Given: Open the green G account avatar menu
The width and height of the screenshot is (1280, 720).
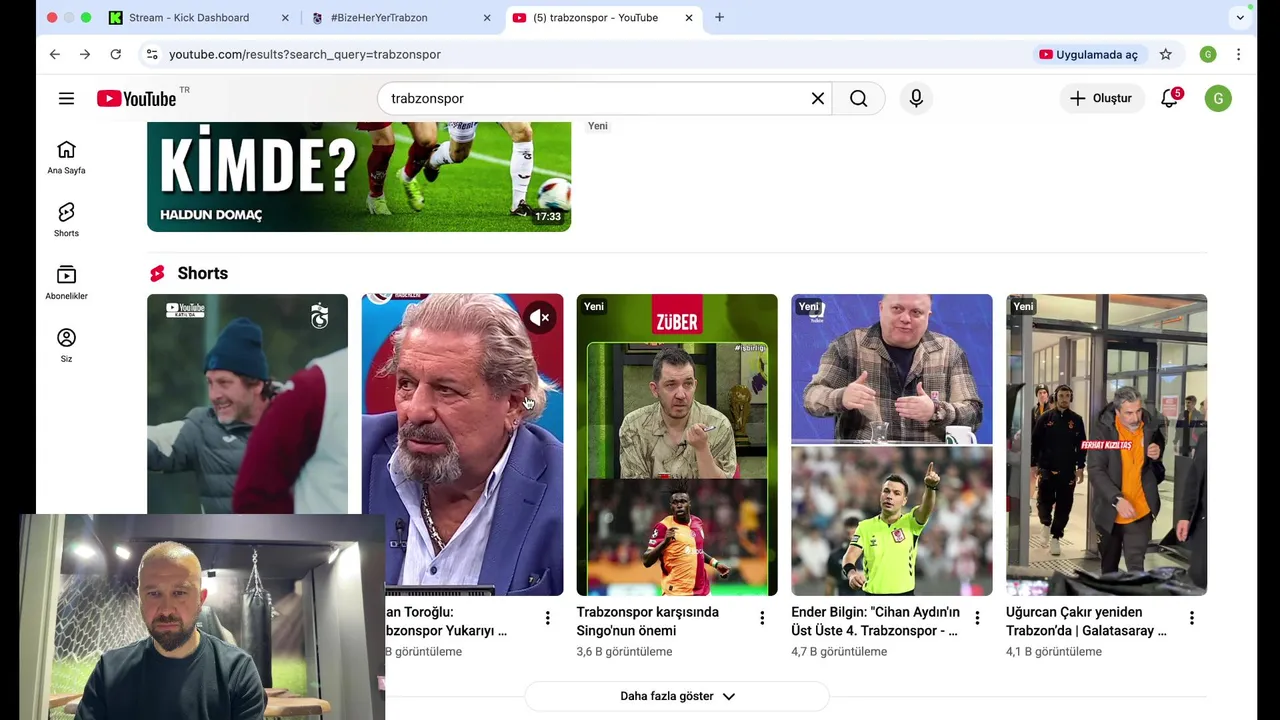Looking at the screenshot, I should click(1218, 98).
